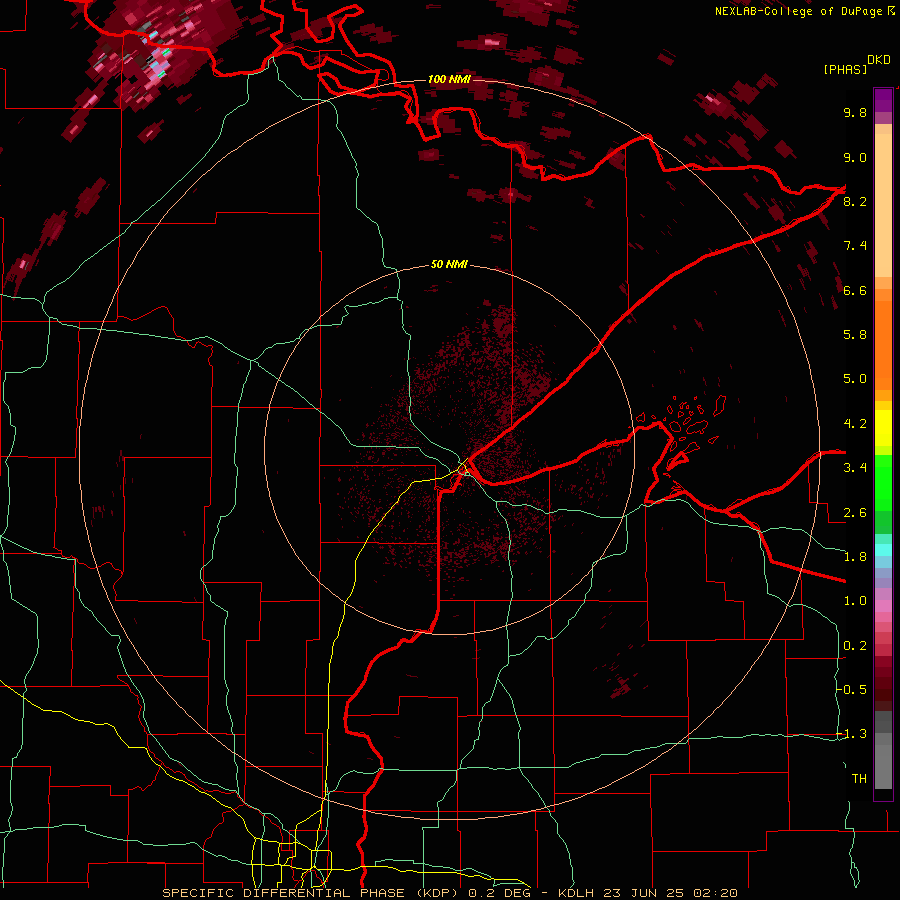Click the [PHAS] units label
Image resolution: width=900 pixels, height=900 pixels.
tap(844, 69)
